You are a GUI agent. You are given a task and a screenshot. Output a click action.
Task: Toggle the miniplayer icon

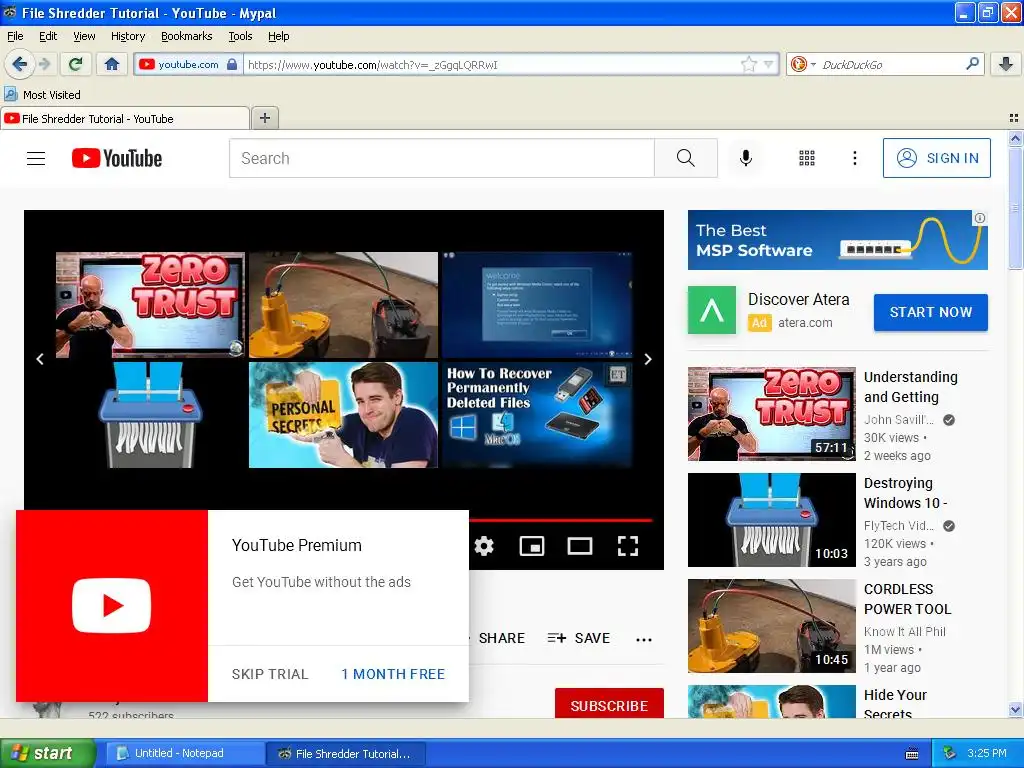point(532,545)
